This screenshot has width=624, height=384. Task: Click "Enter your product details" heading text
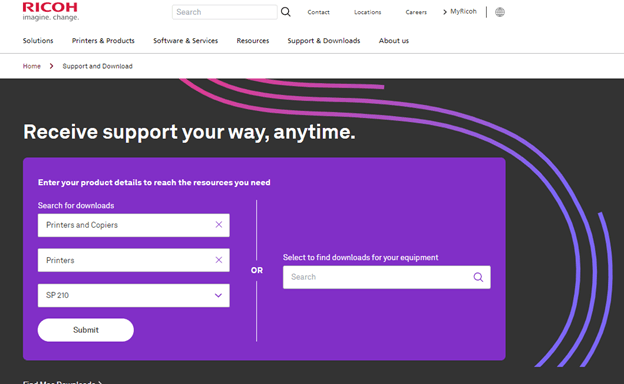click(154, 183)
